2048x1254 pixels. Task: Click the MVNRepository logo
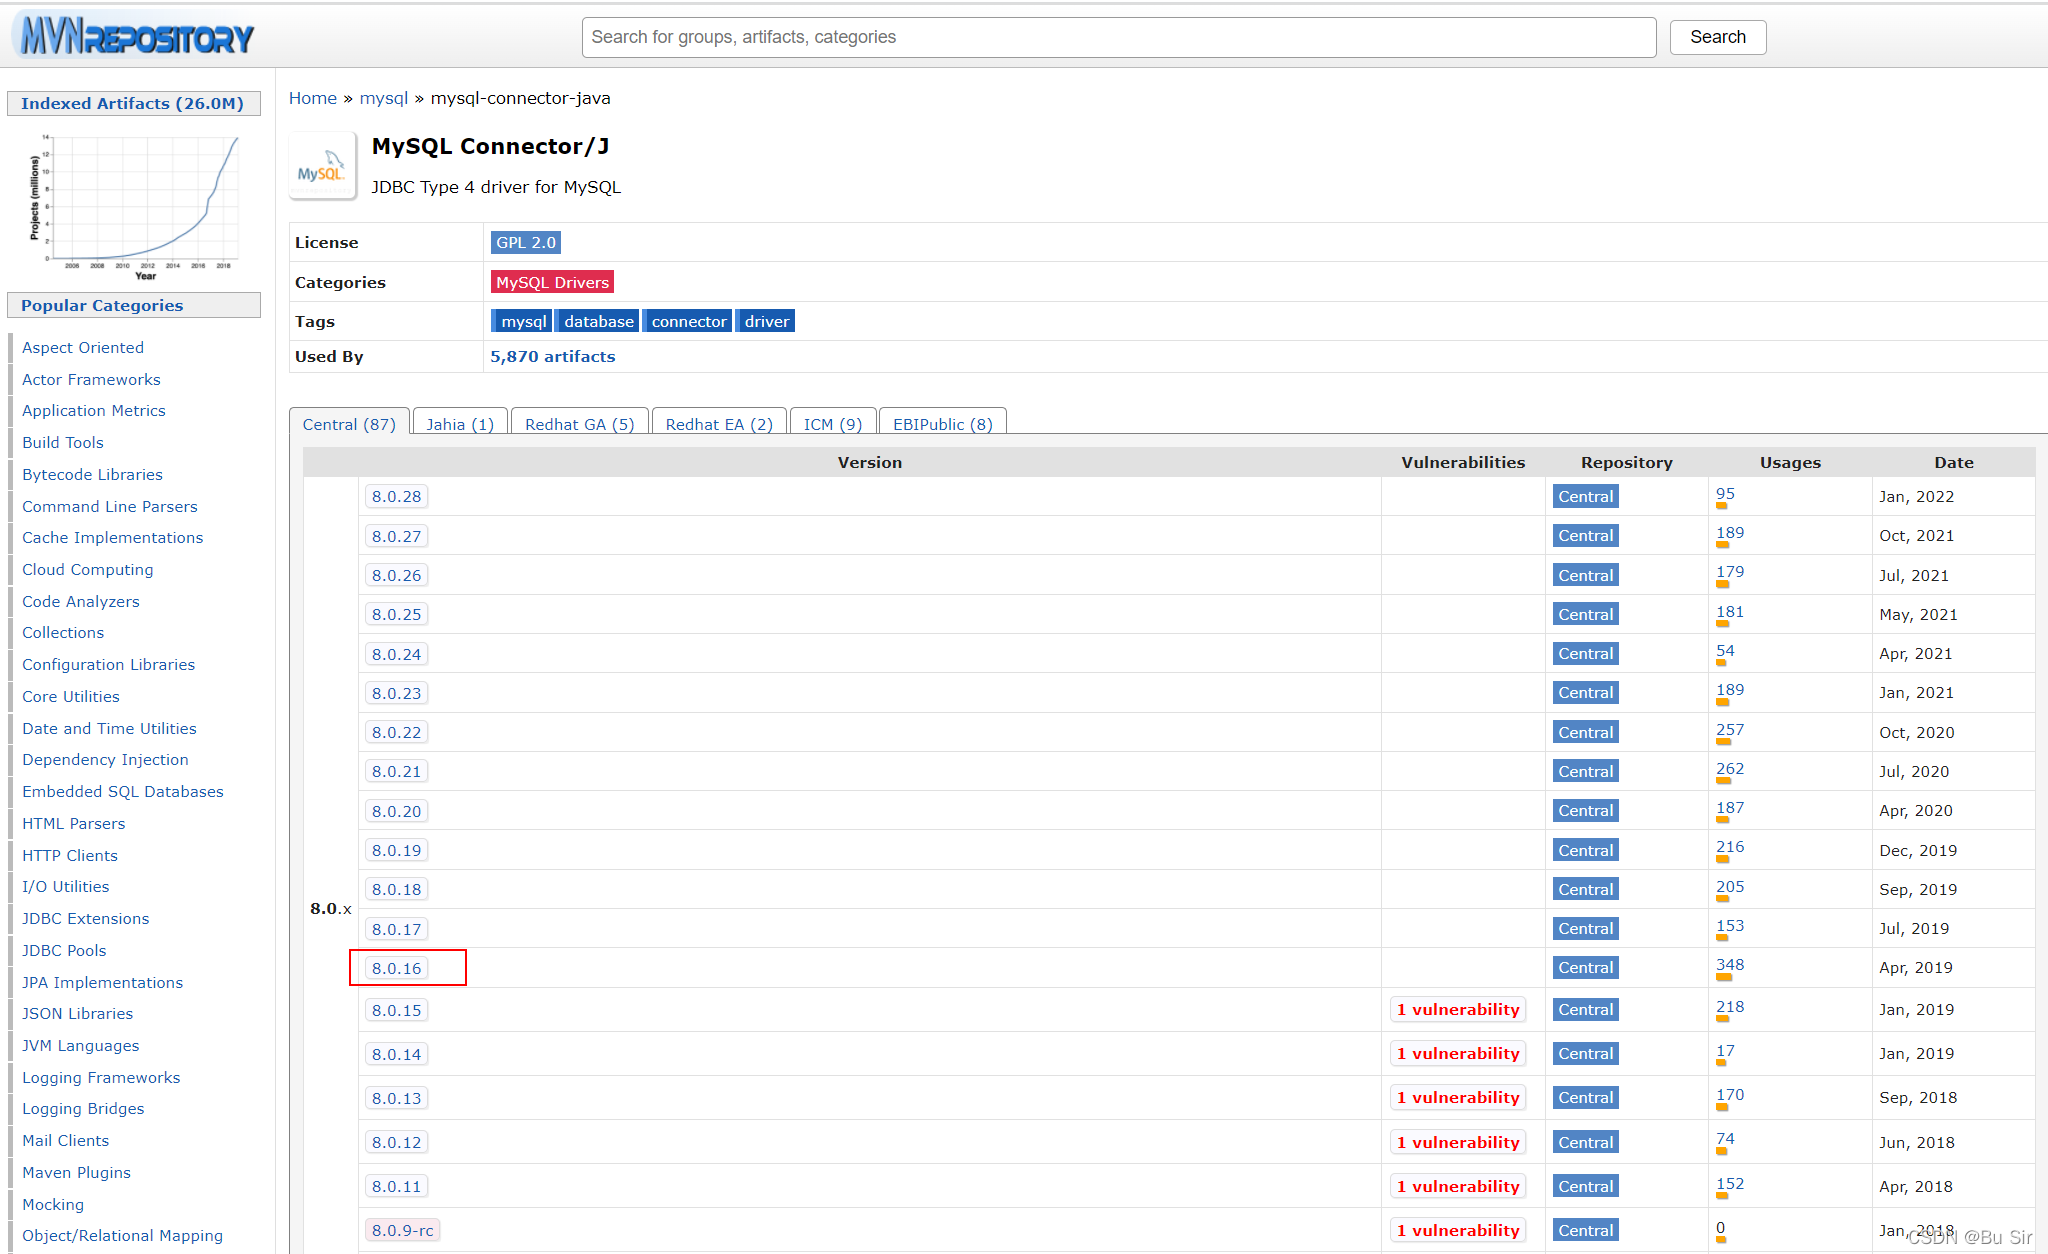click(x=135, y=36)
